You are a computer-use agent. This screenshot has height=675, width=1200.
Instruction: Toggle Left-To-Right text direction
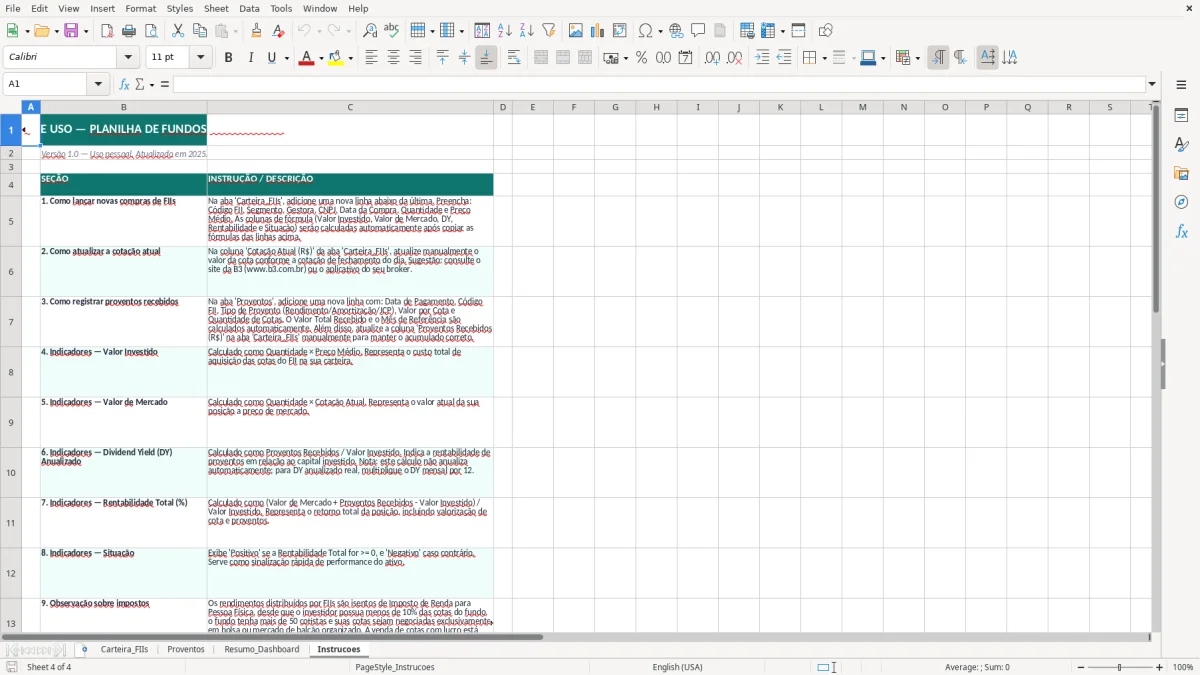point(937,58)
